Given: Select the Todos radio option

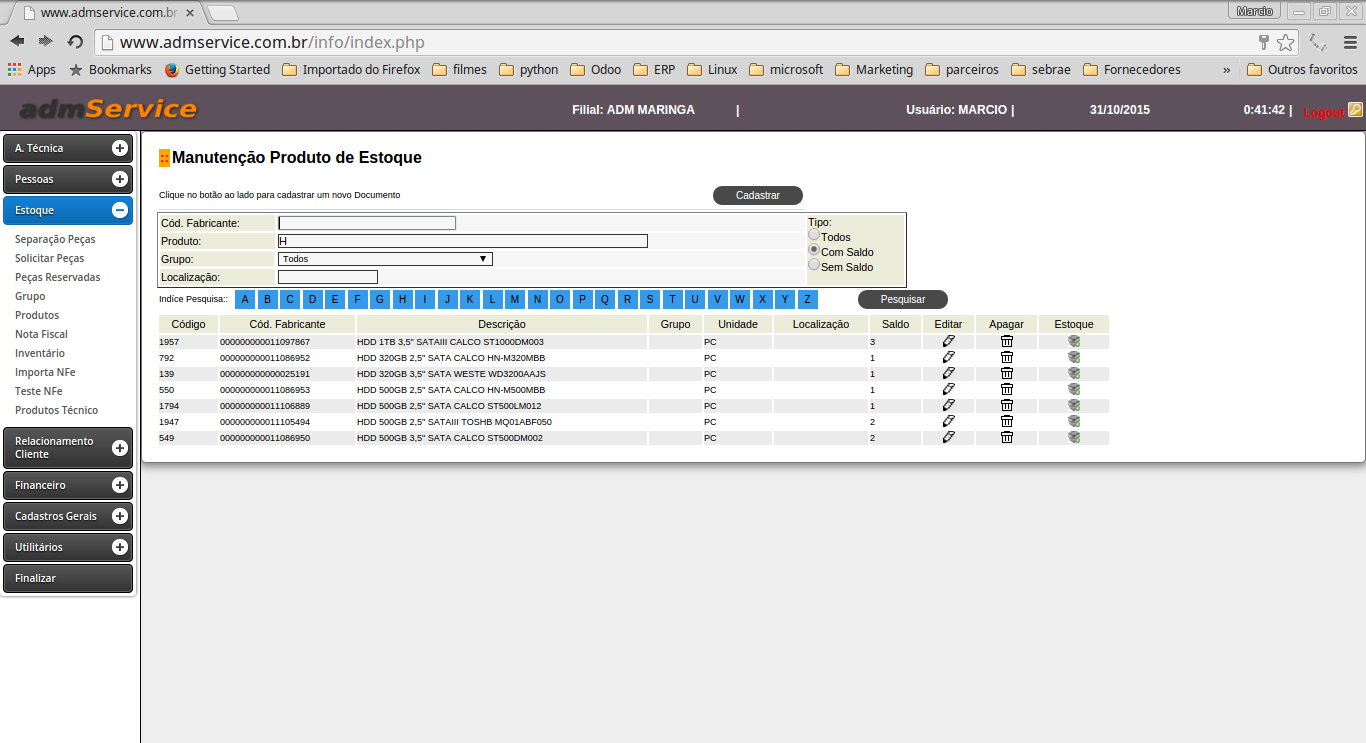Looking at the screenshot, I should (x=814, y=236).
